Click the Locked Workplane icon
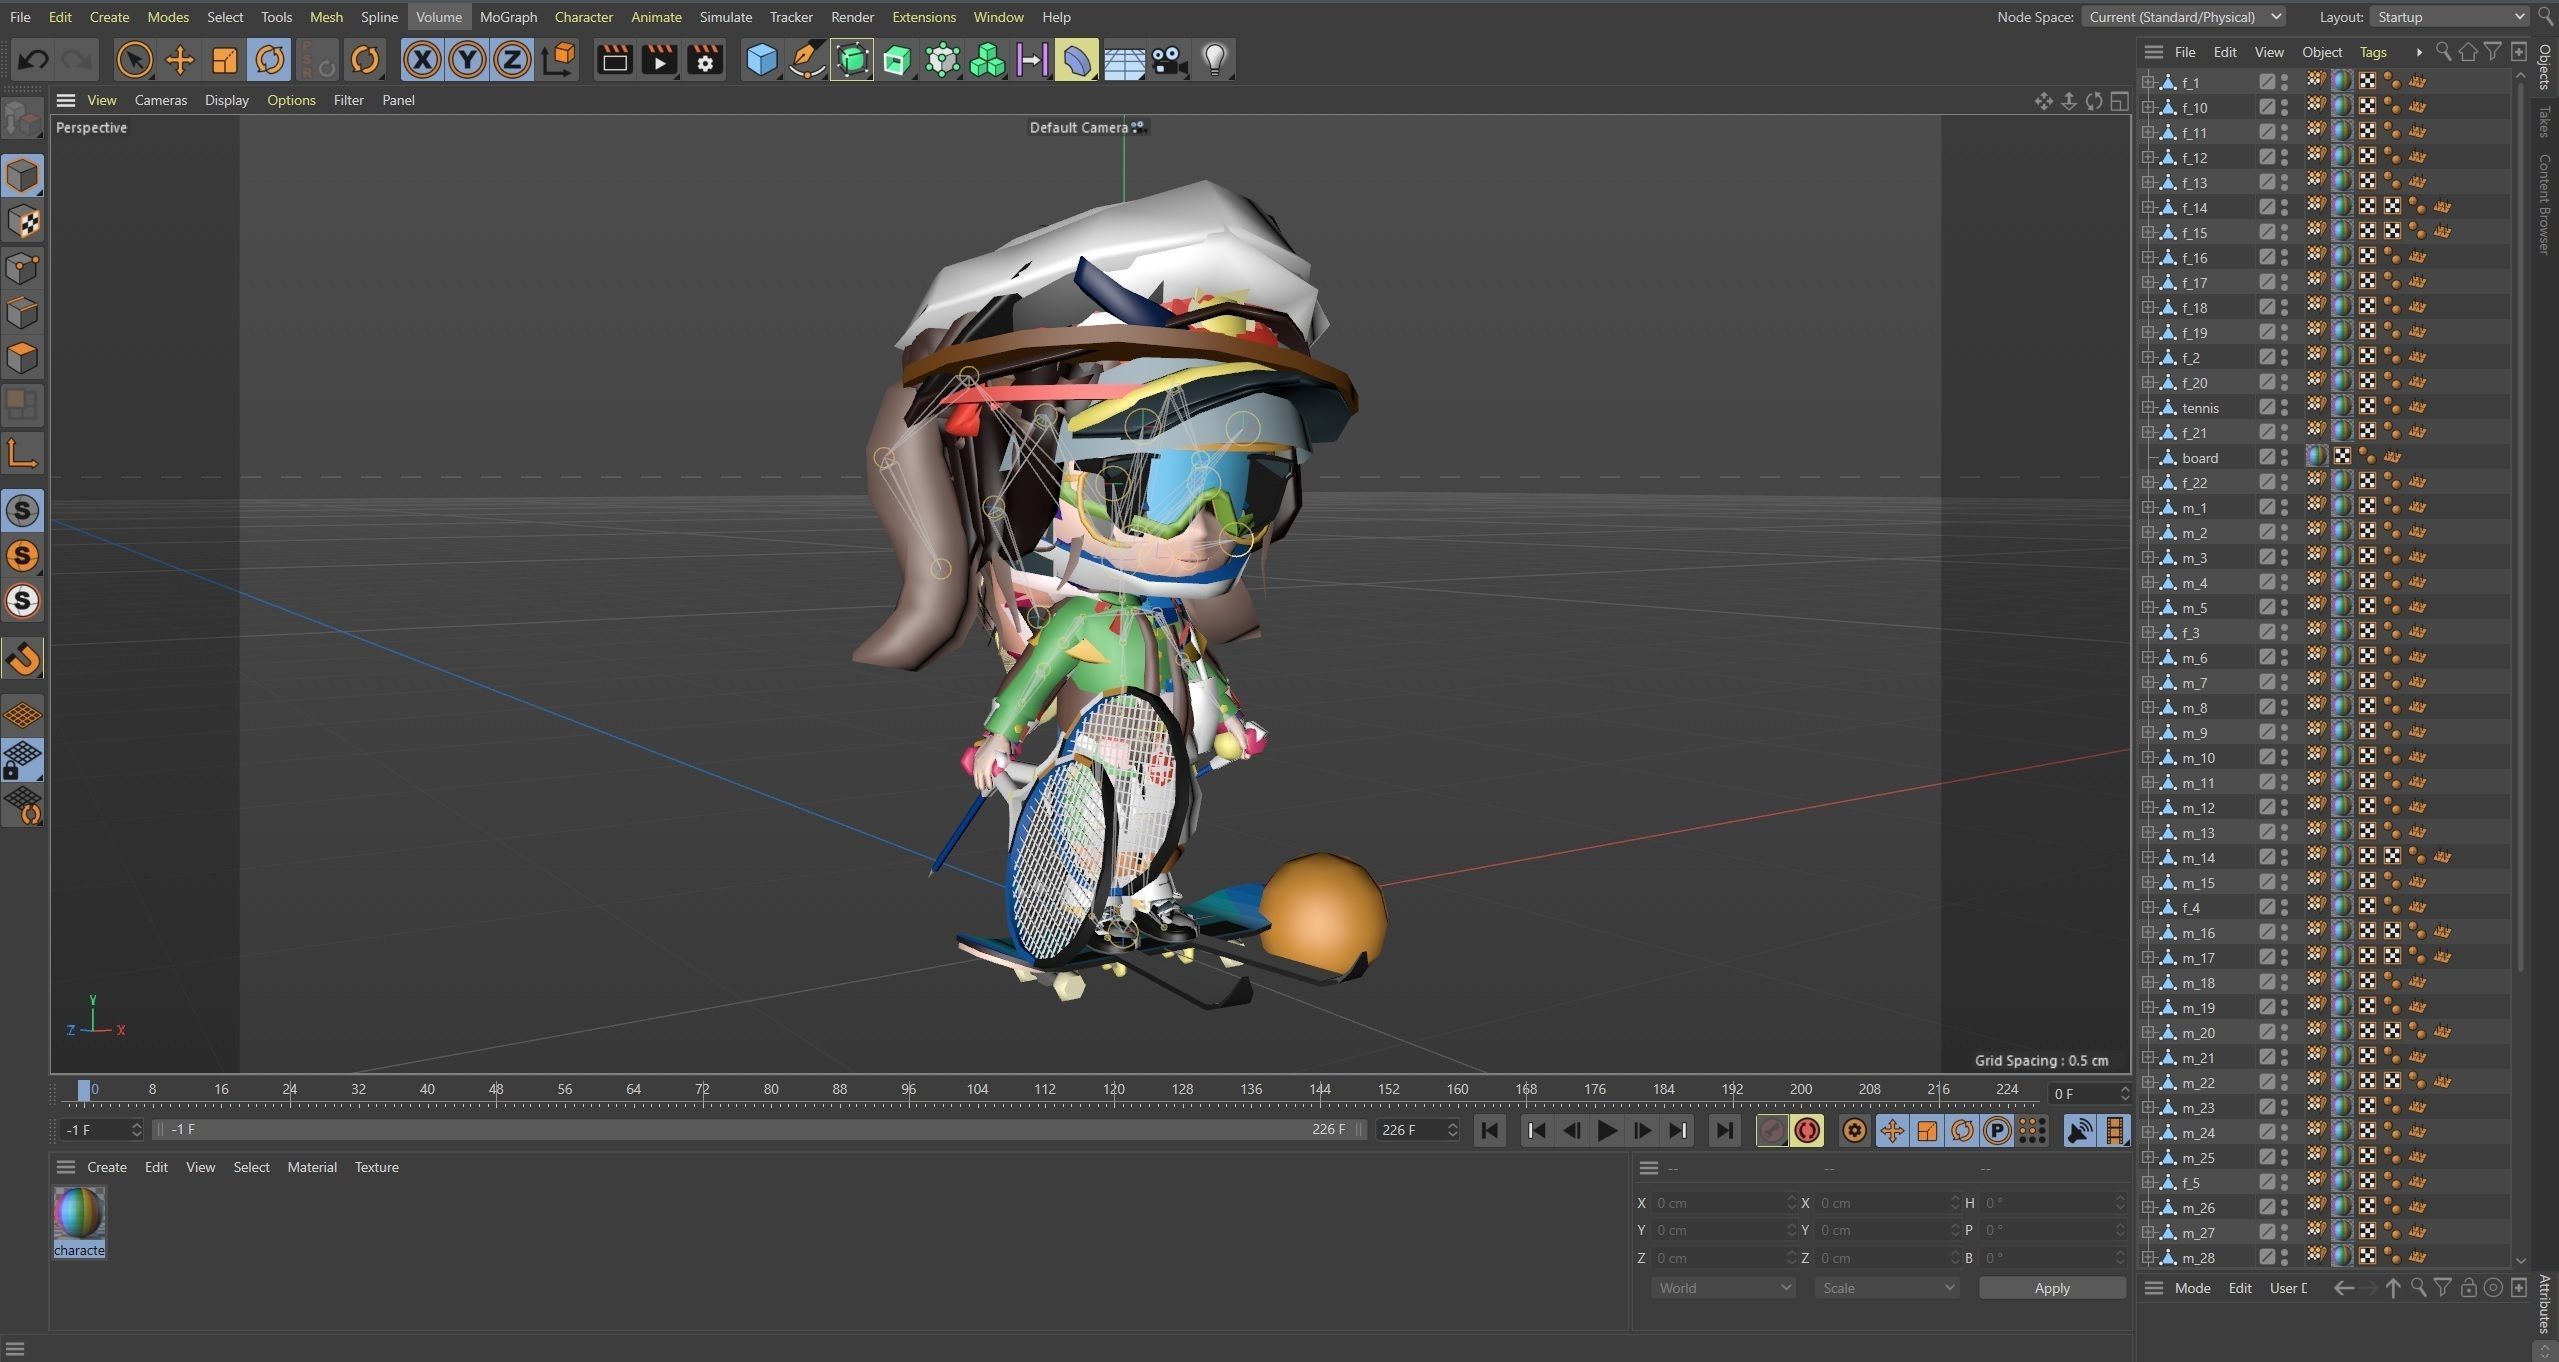Image resolution: width=2559 pixels, height=1362 pixels. tap(23, 761)
